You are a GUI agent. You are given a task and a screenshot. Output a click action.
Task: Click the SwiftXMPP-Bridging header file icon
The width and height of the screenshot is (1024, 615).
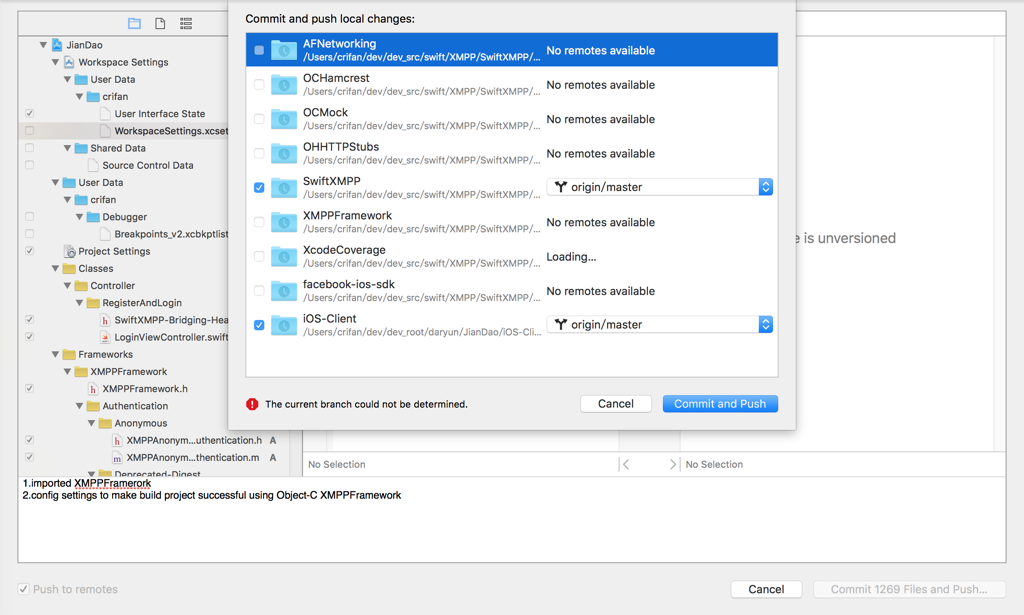point(105,320)
